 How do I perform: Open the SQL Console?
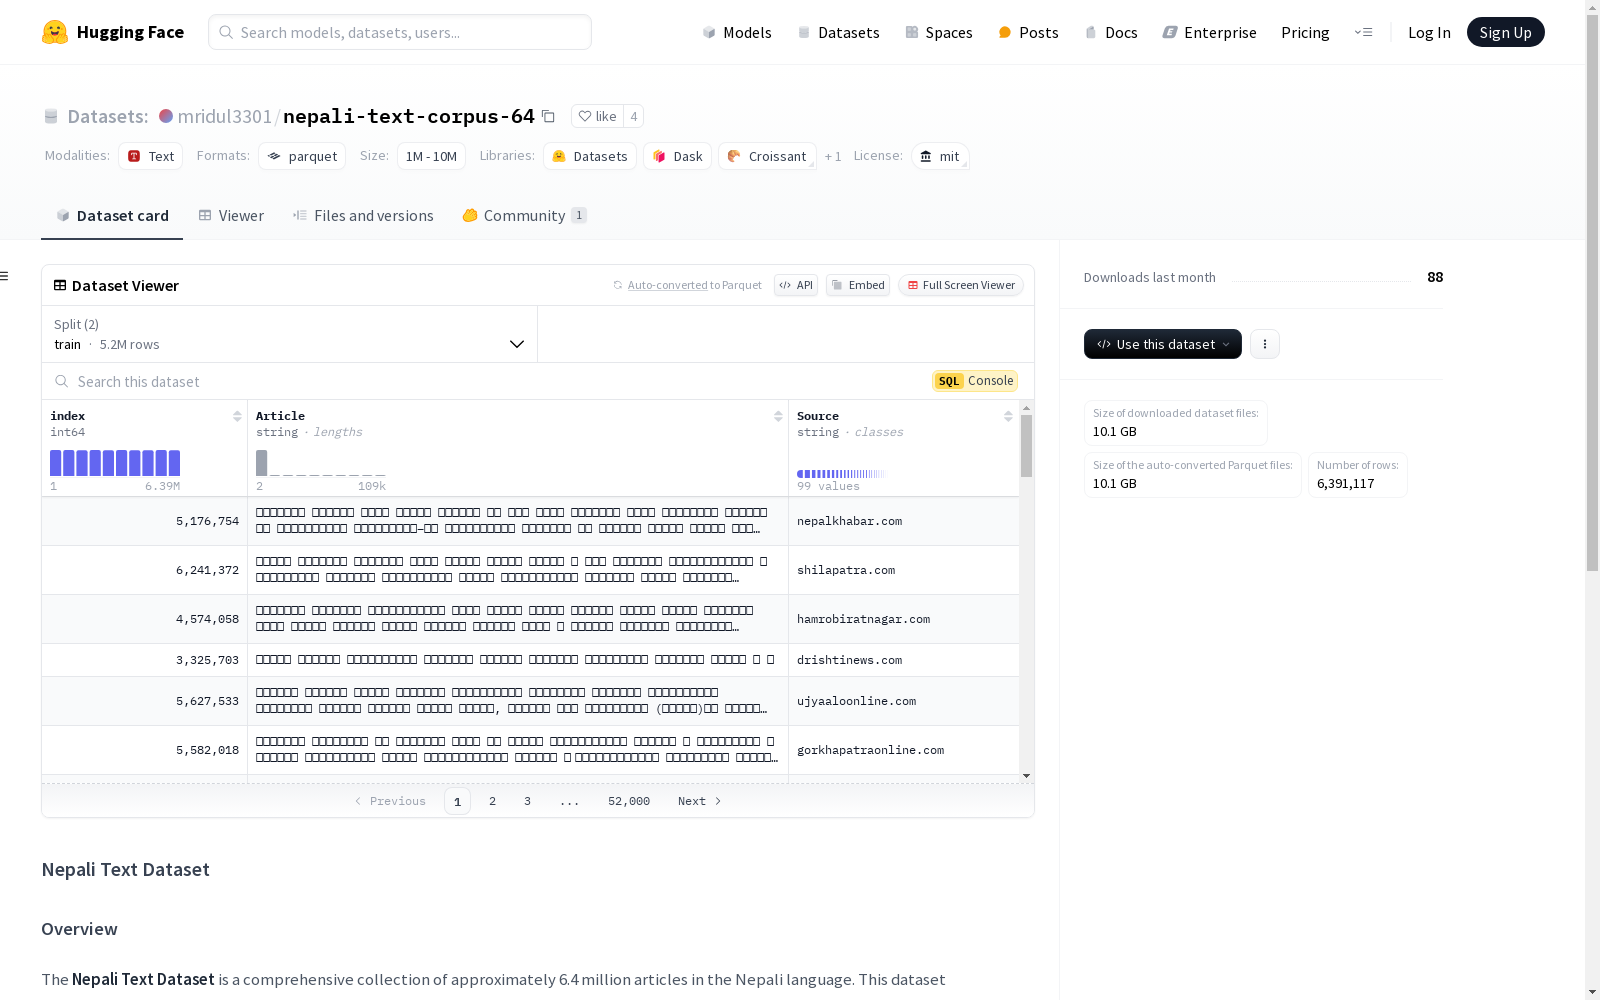[975, 381]
